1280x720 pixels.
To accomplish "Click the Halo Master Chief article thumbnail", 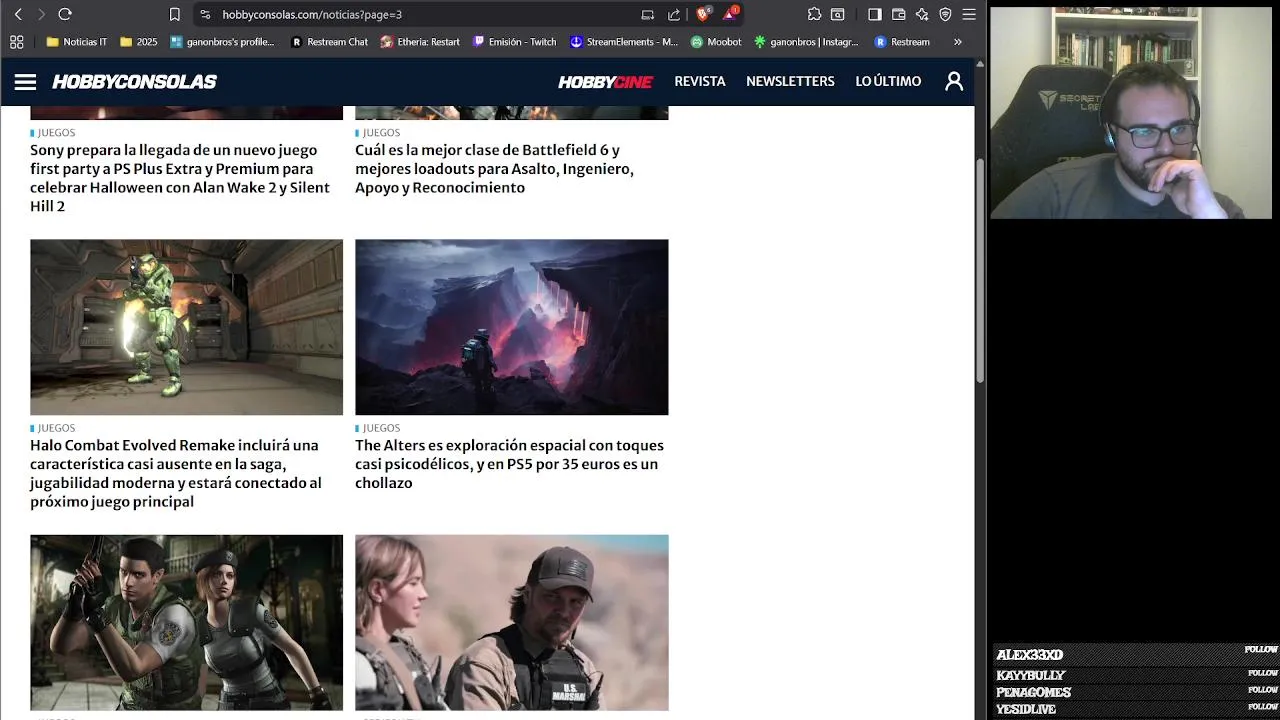I will (186, 327).
